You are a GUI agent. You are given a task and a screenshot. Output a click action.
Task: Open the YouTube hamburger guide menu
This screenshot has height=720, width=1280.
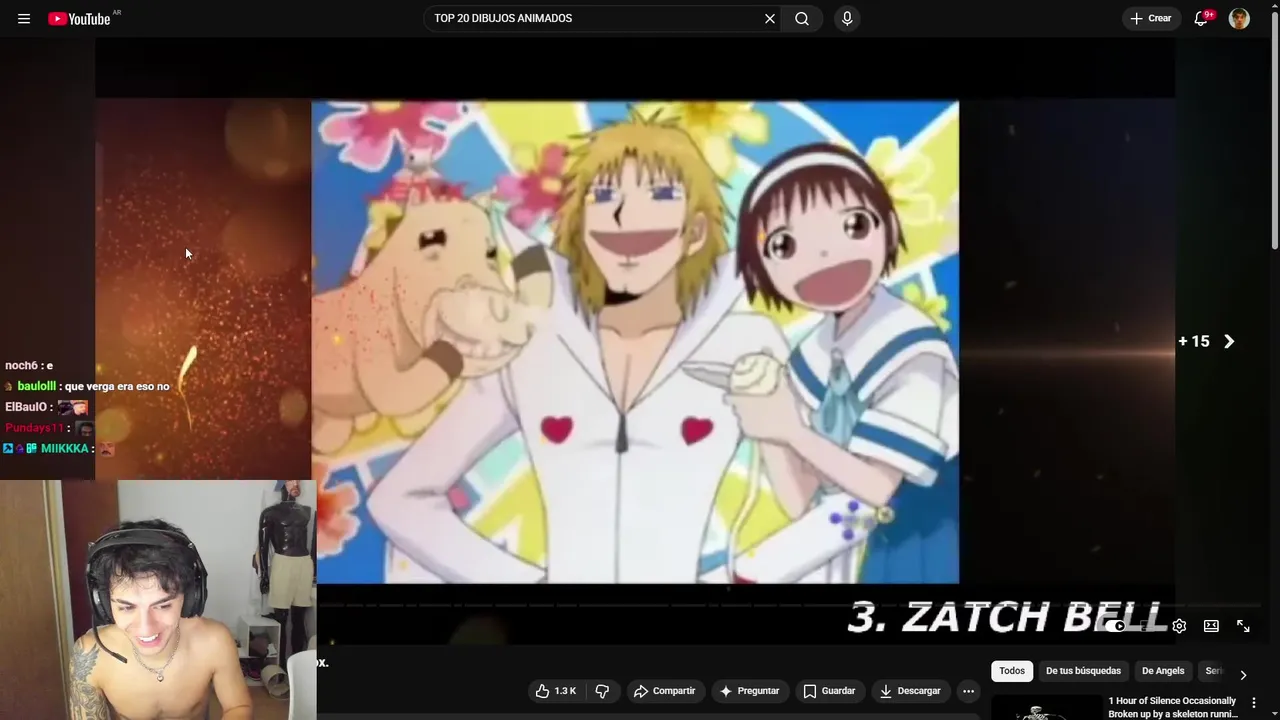[x=24, y=19]
